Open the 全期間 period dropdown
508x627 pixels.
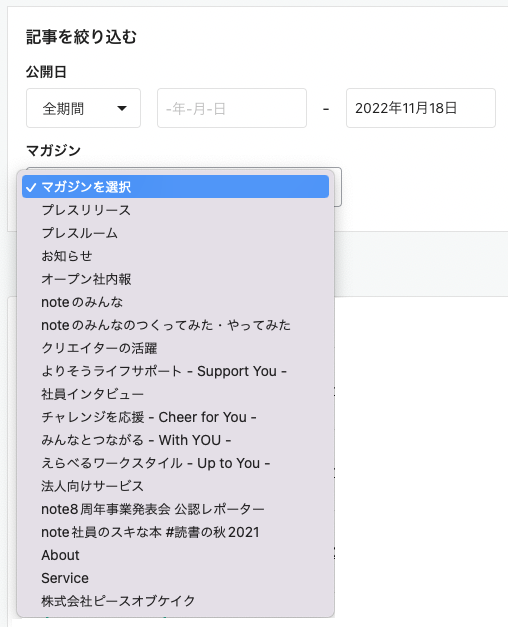(x=83, y=108)
